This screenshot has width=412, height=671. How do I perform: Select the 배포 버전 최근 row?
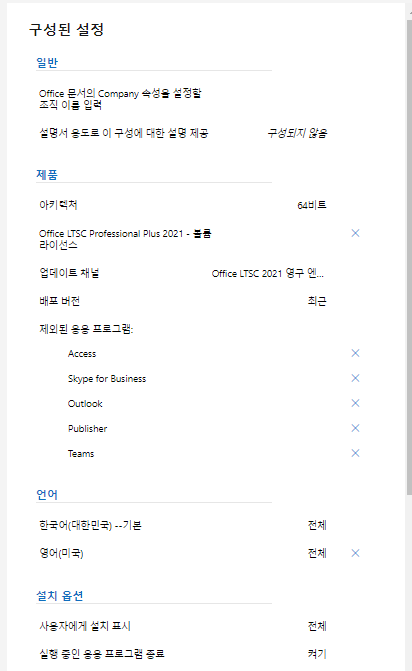[x=183, y=301]
